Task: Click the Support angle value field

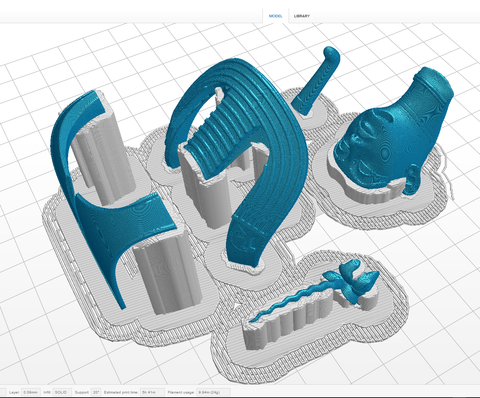Action: [x=96, y=392]
